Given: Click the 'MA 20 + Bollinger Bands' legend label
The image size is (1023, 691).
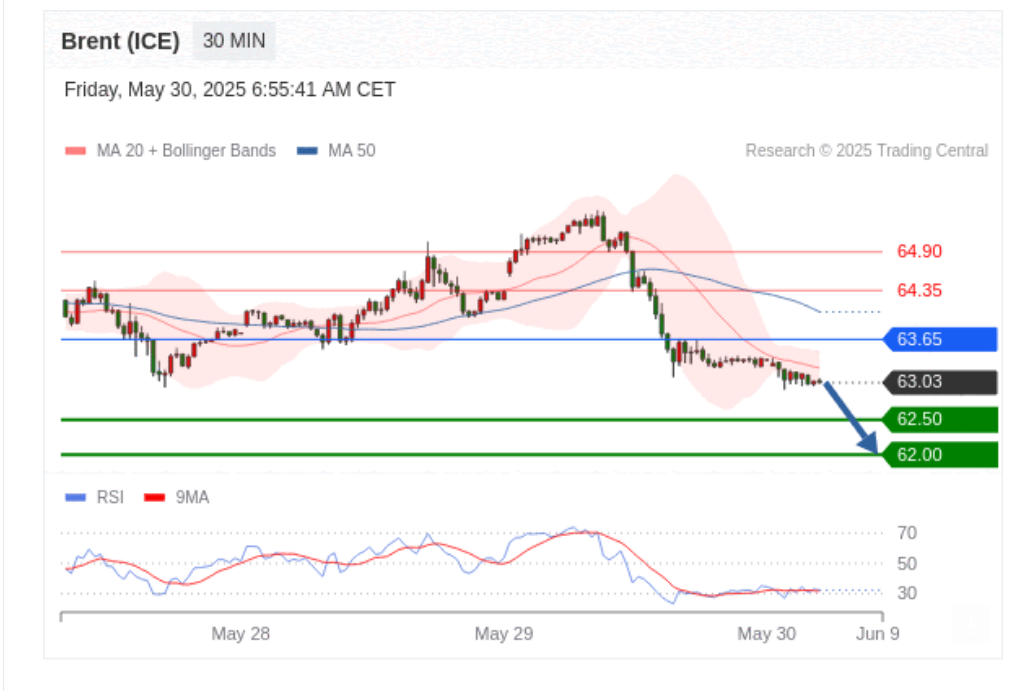Looking at the screenshot, I should click(186, 151).
